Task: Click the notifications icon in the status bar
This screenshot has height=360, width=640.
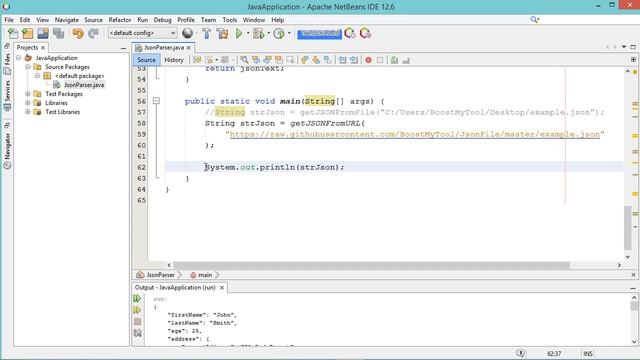Action: point(520,353)
